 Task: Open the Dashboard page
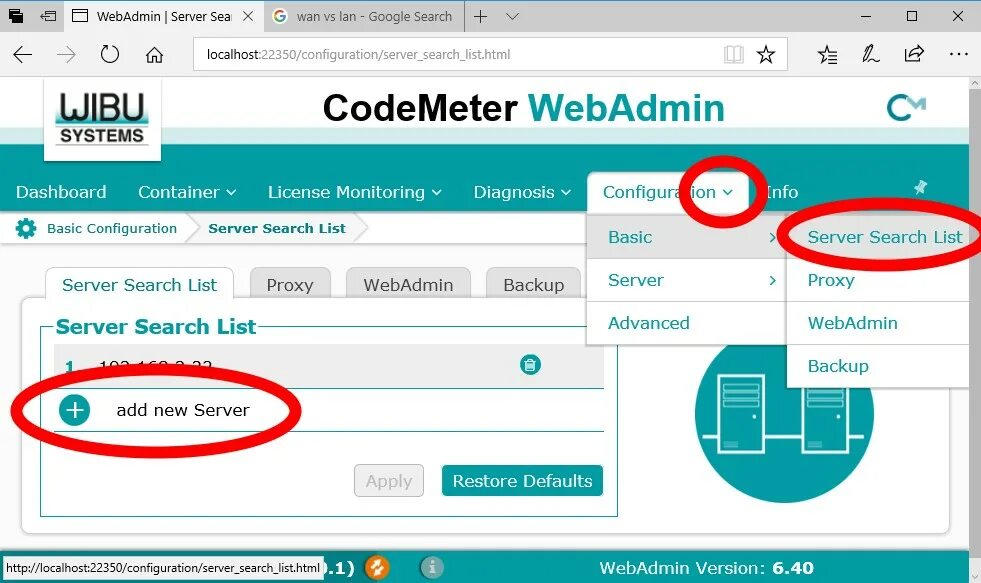click(61, 192)
